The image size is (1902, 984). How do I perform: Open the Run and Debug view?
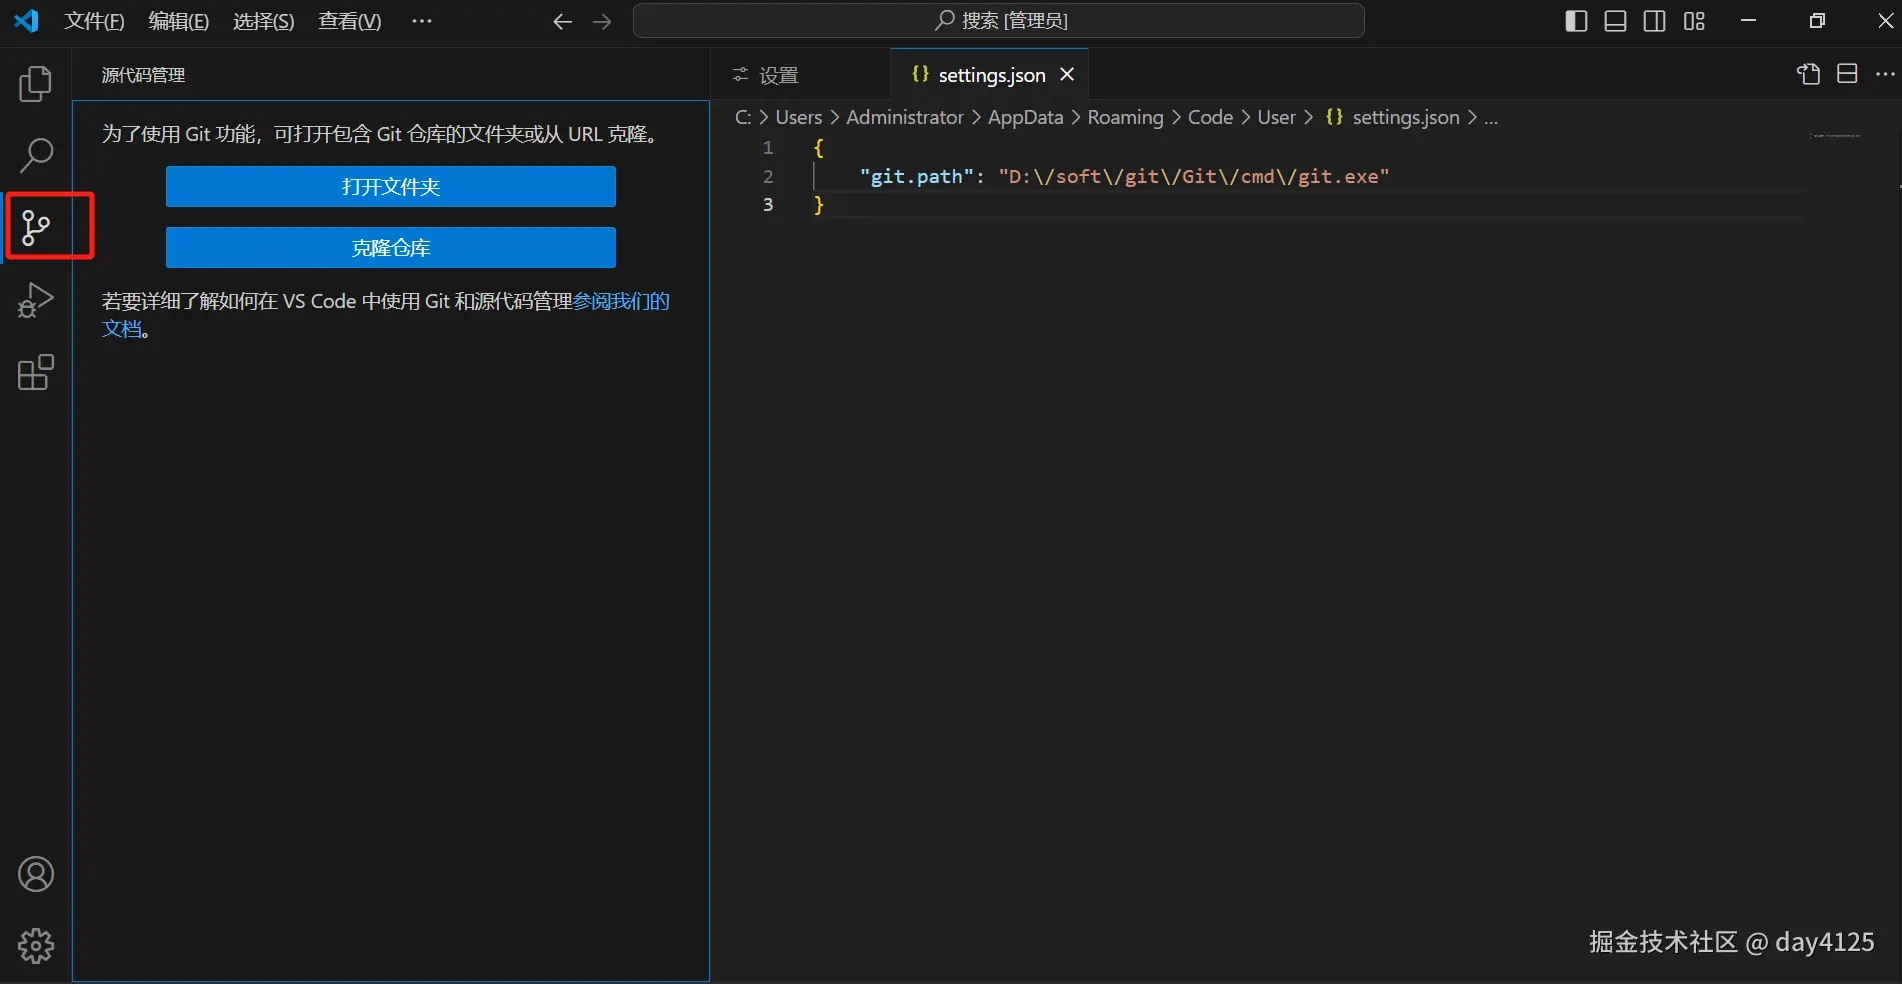pyautogui.click(x=36, y=300)
